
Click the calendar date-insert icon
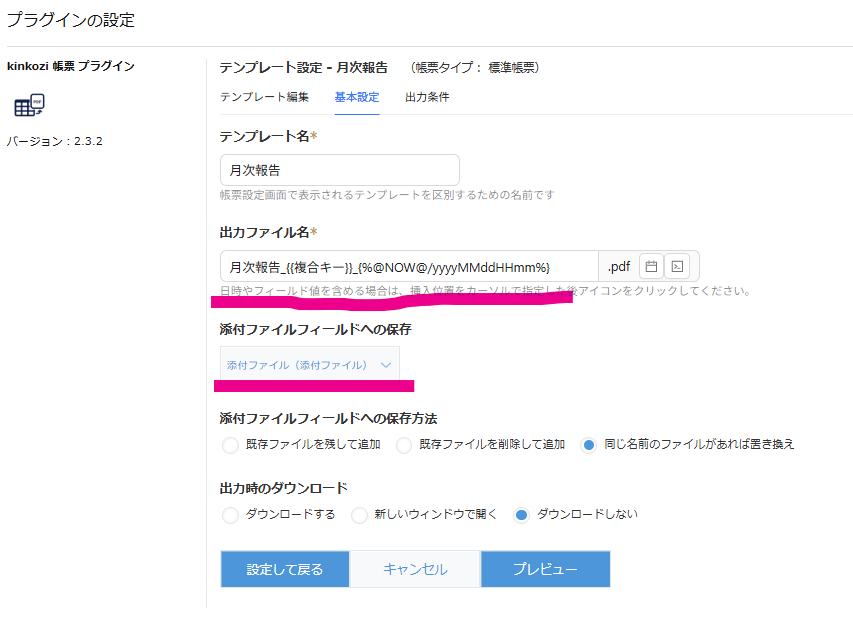651,267
